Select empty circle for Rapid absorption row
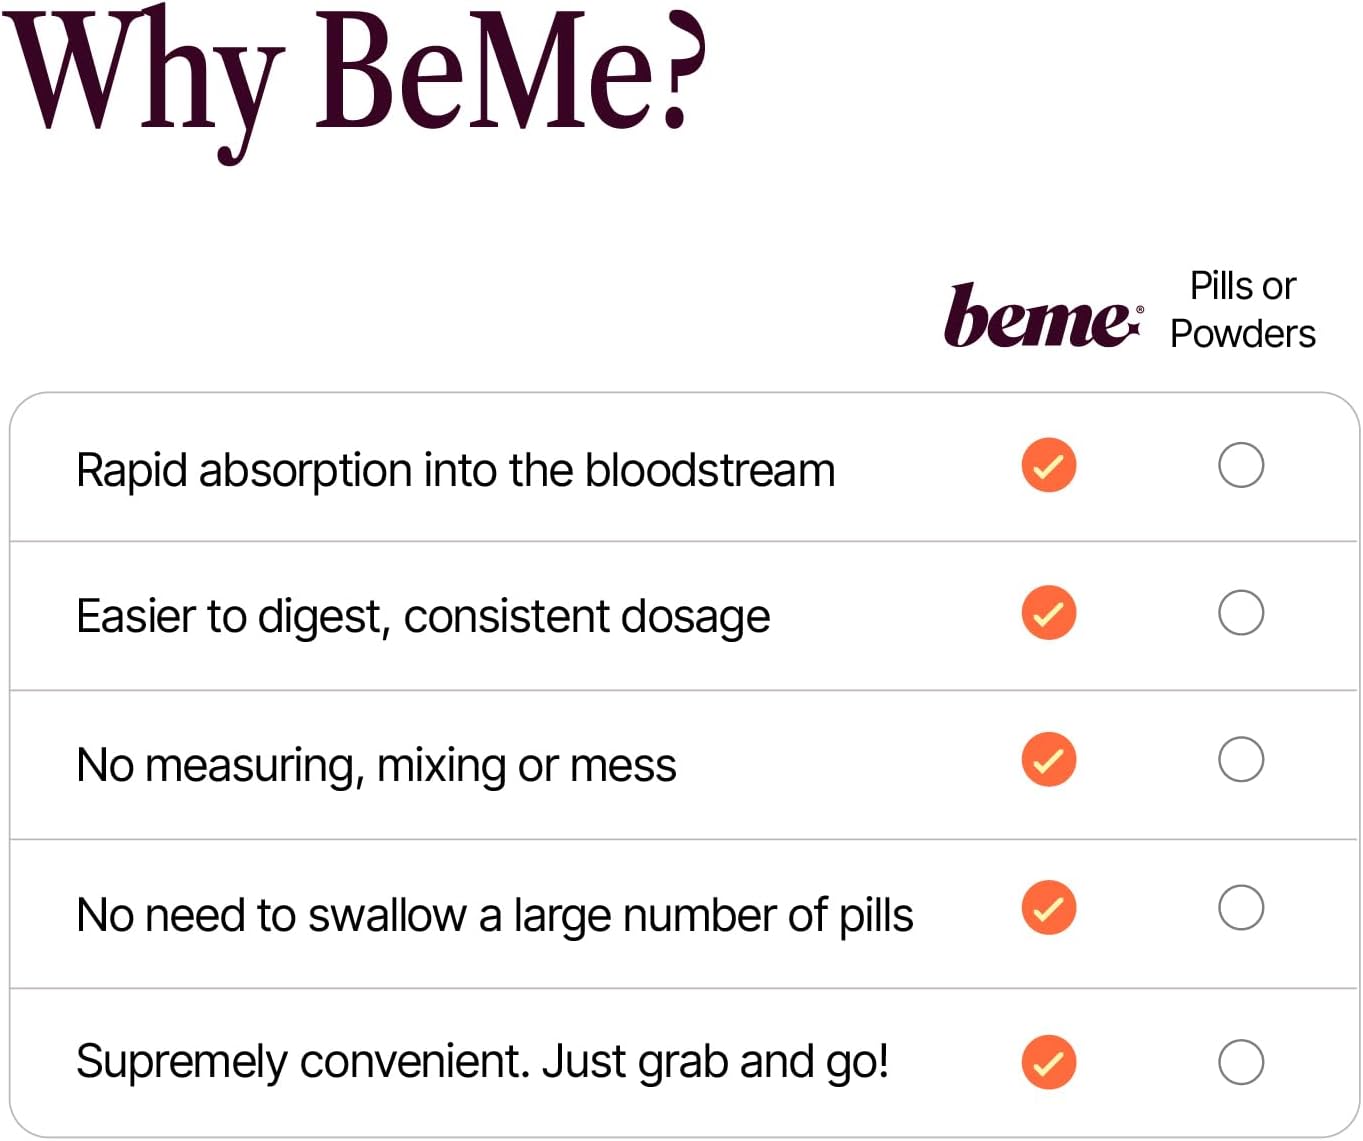The image size is (1363, 1141). click(x=1240, y=466)
